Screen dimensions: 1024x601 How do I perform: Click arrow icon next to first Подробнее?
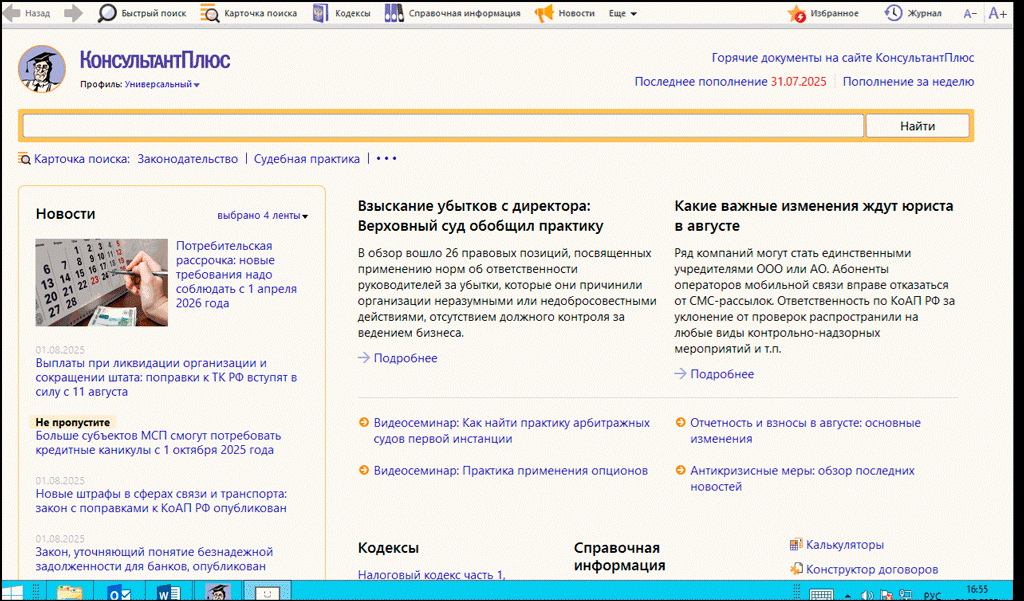(x=364, y=358)
